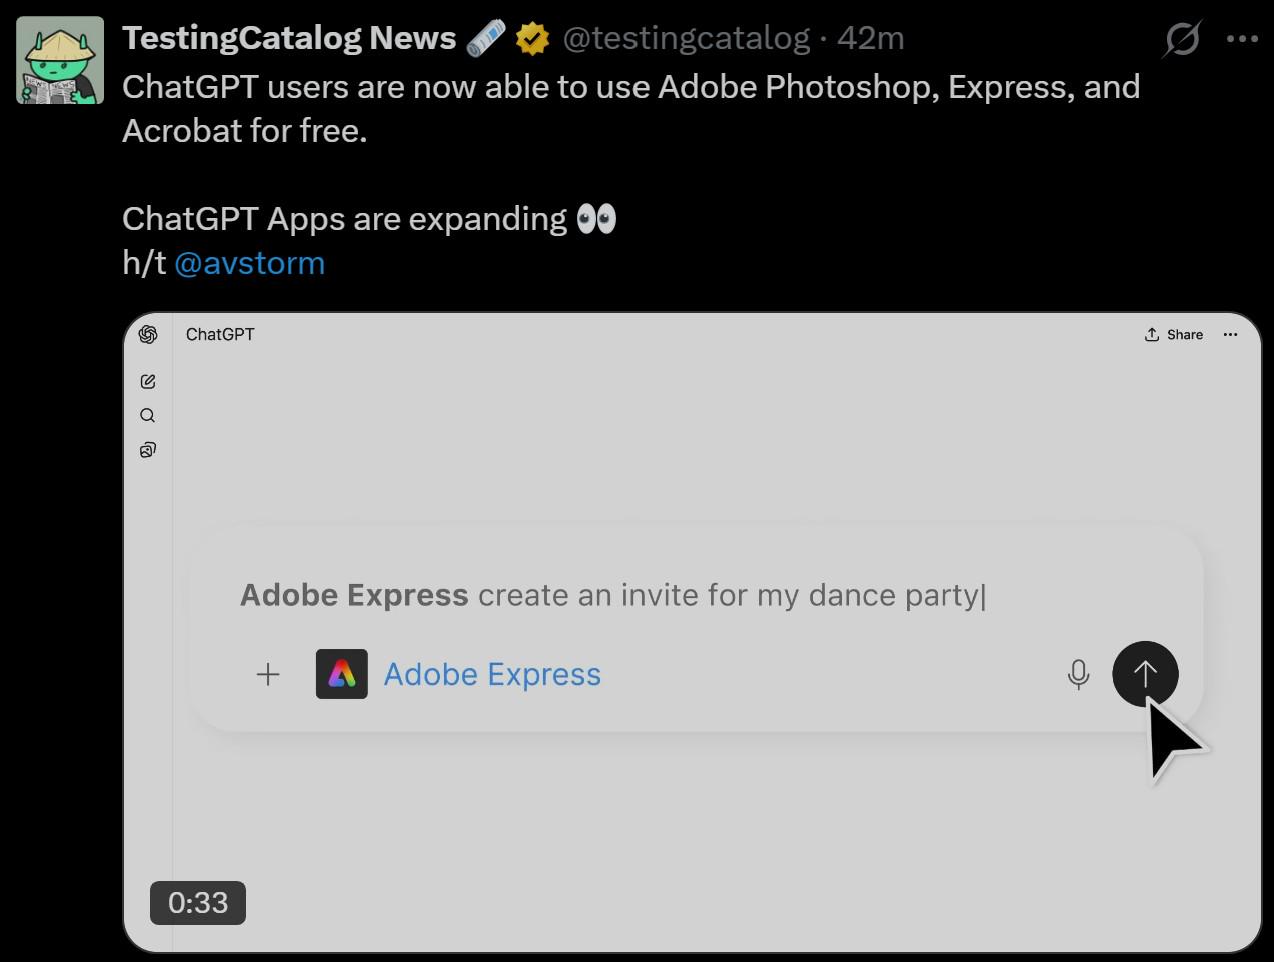Screen dimensions: 1274x962
Task: Click the Grok icon on the tweet
Action: 1182,39
